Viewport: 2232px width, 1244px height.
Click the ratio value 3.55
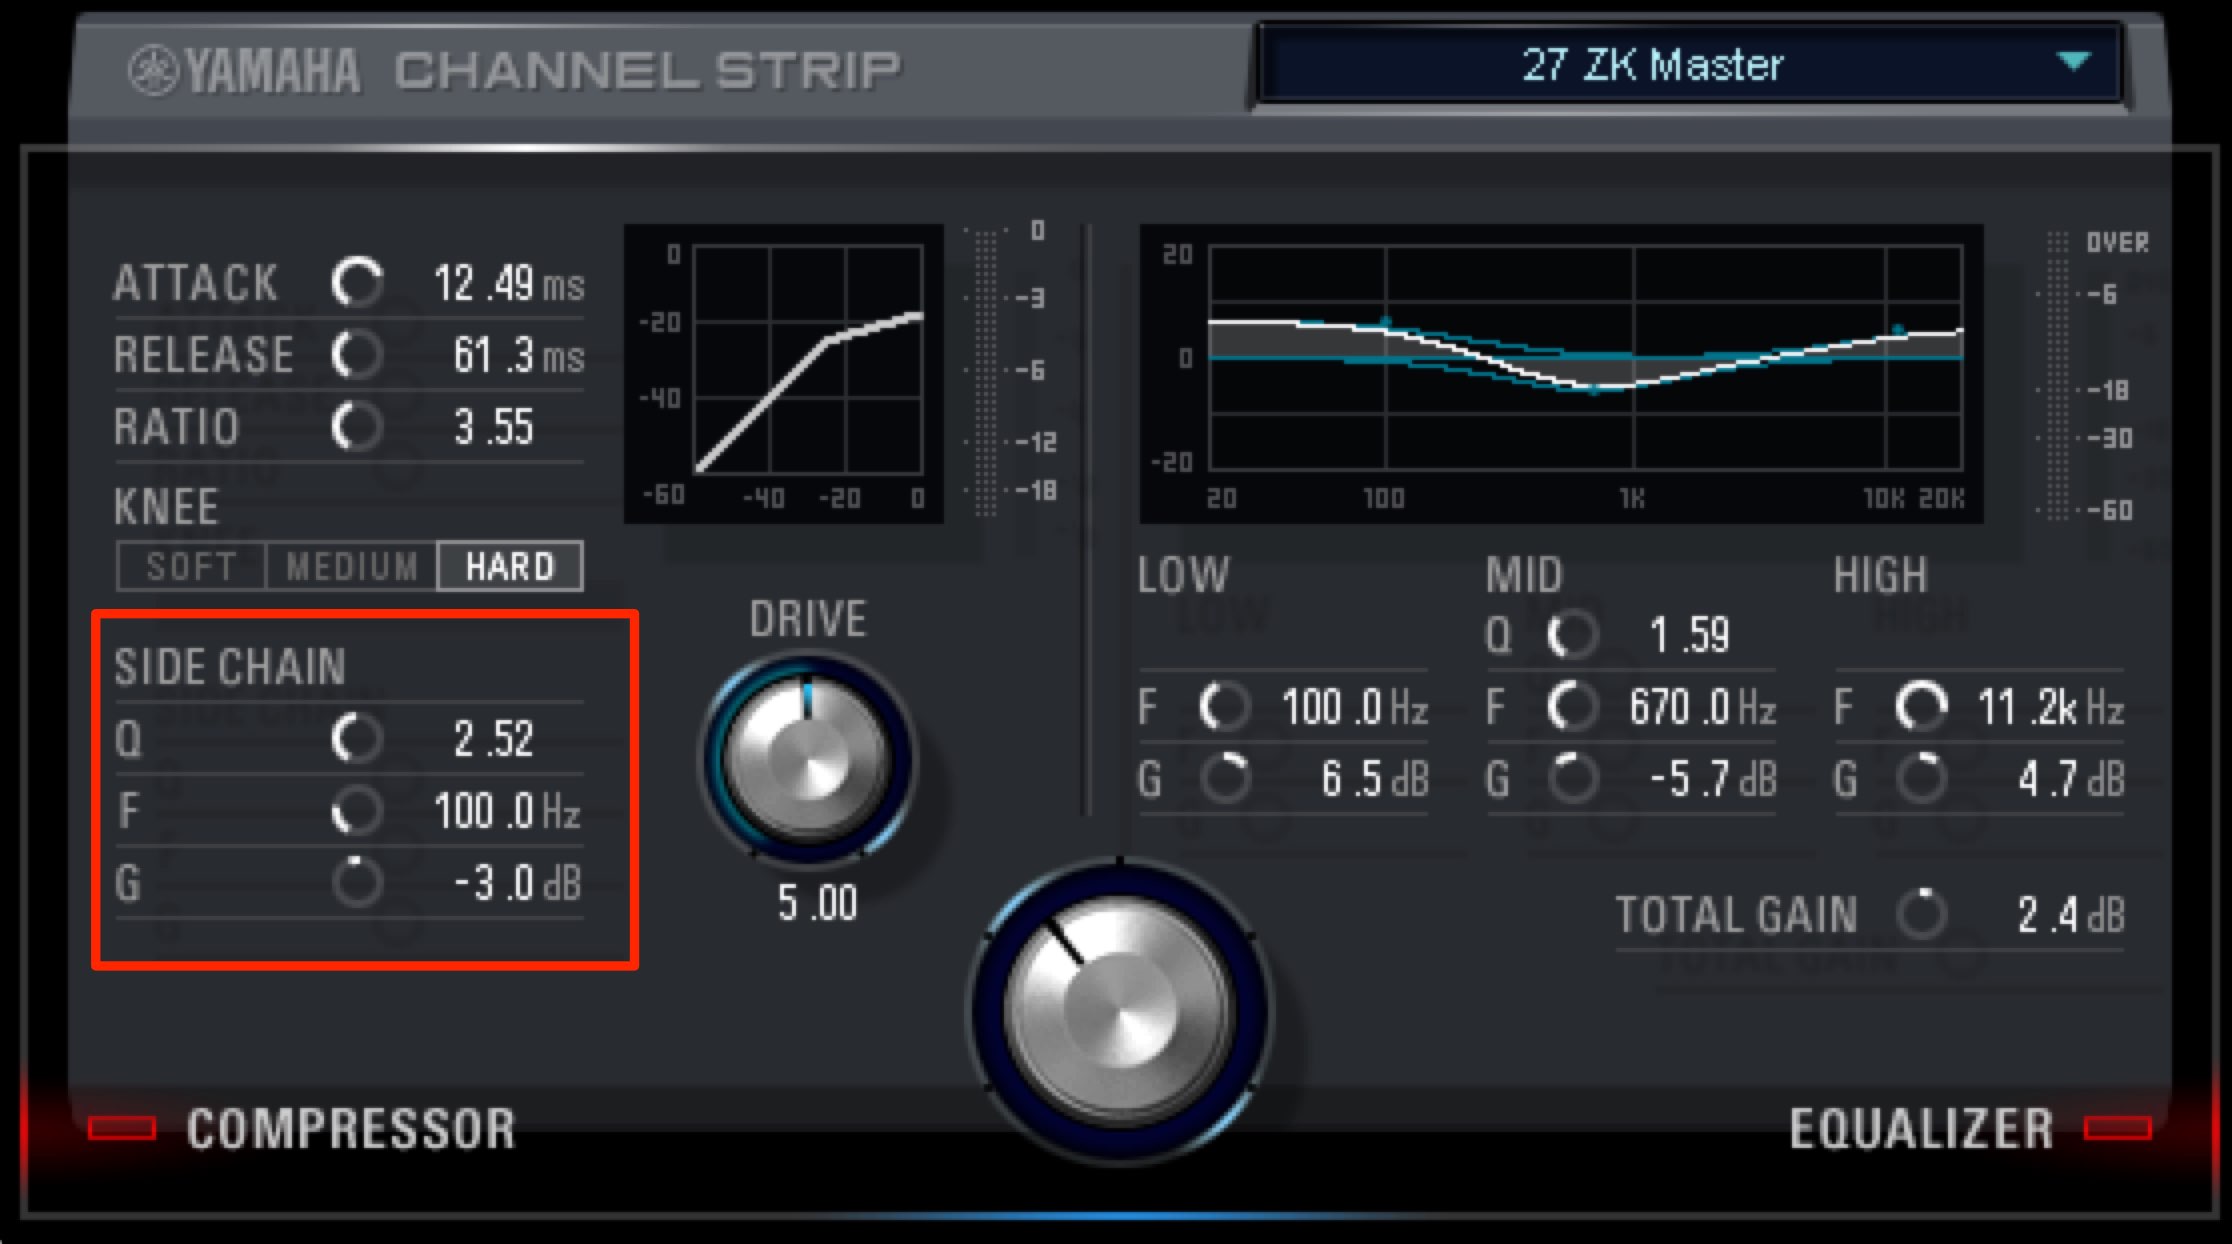click(x=494, y=428)
